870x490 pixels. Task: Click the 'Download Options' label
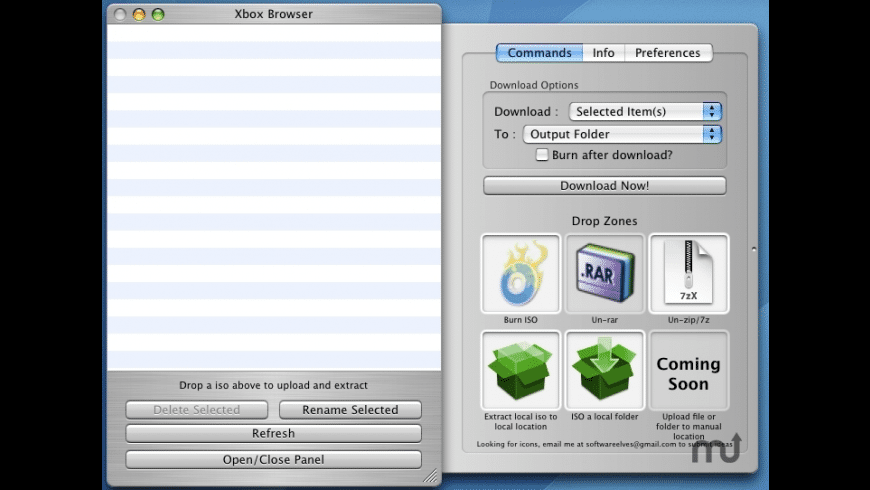(534, 85)
